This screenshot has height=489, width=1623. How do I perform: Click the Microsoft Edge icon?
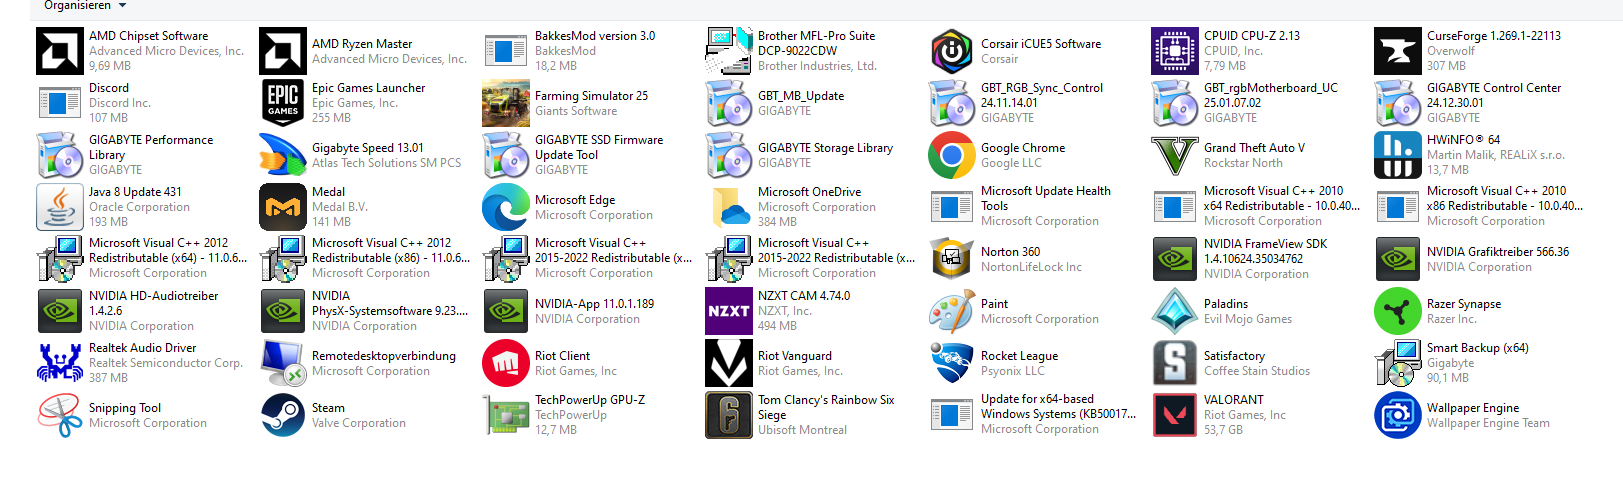(x=506, y=207)
